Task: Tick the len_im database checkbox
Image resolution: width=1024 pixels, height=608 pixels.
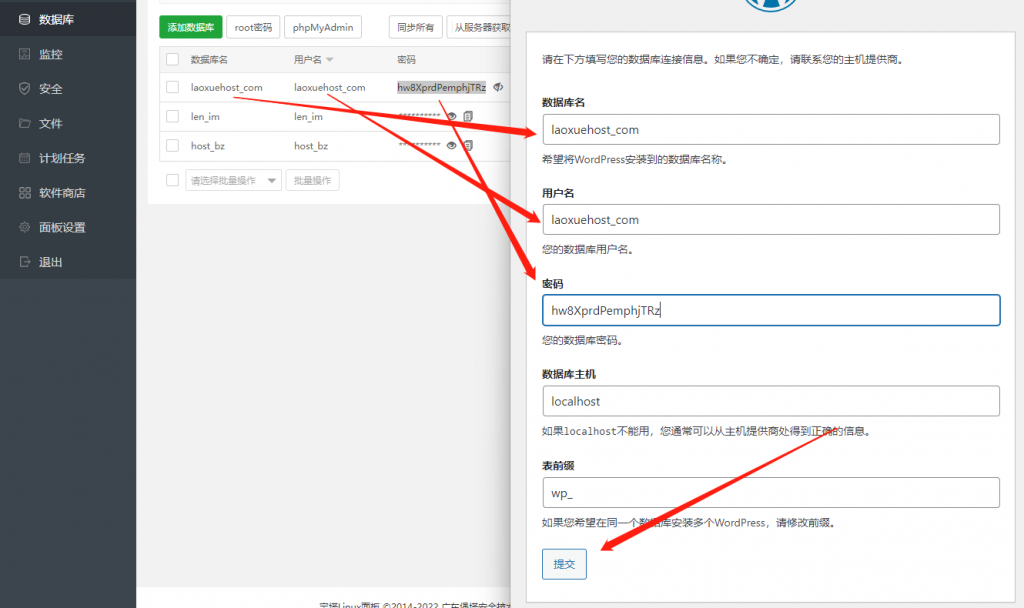Action: pos(173,117)
